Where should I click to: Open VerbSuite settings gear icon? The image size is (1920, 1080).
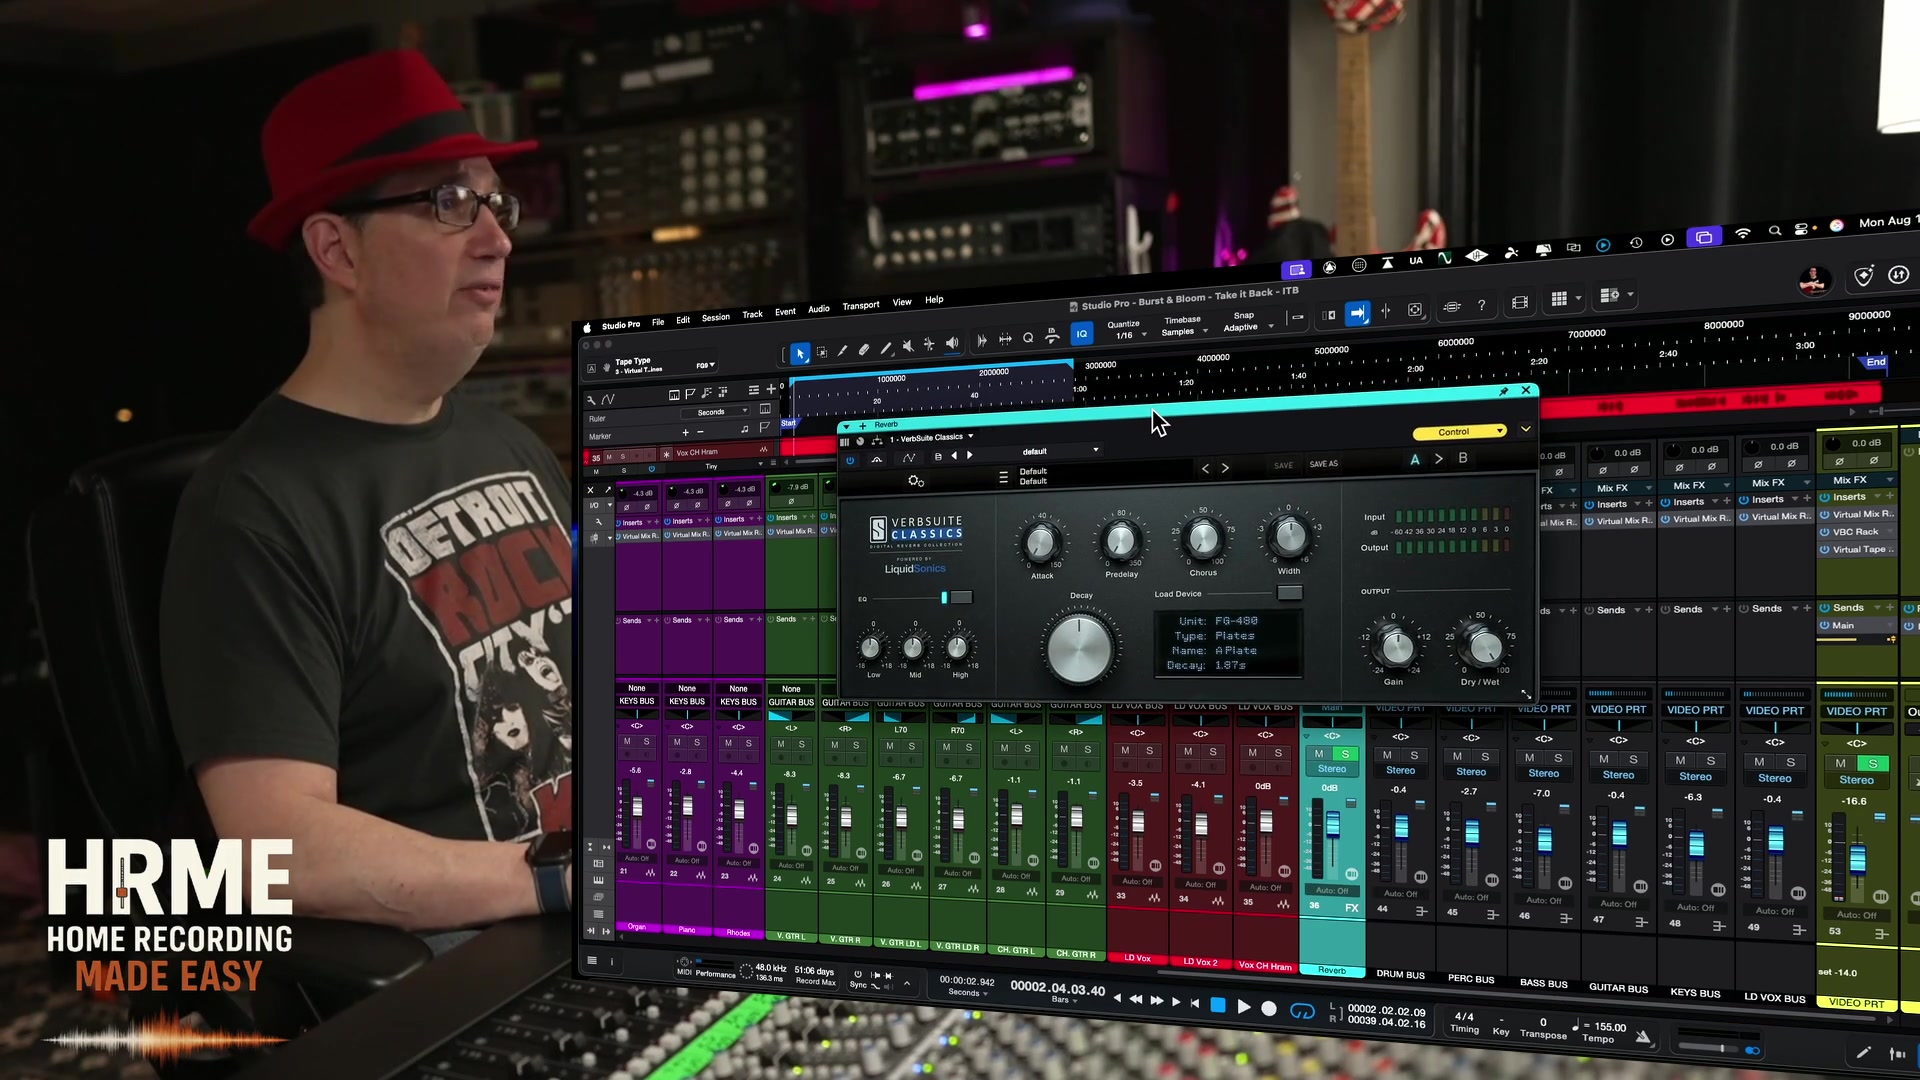coord(915,481)
